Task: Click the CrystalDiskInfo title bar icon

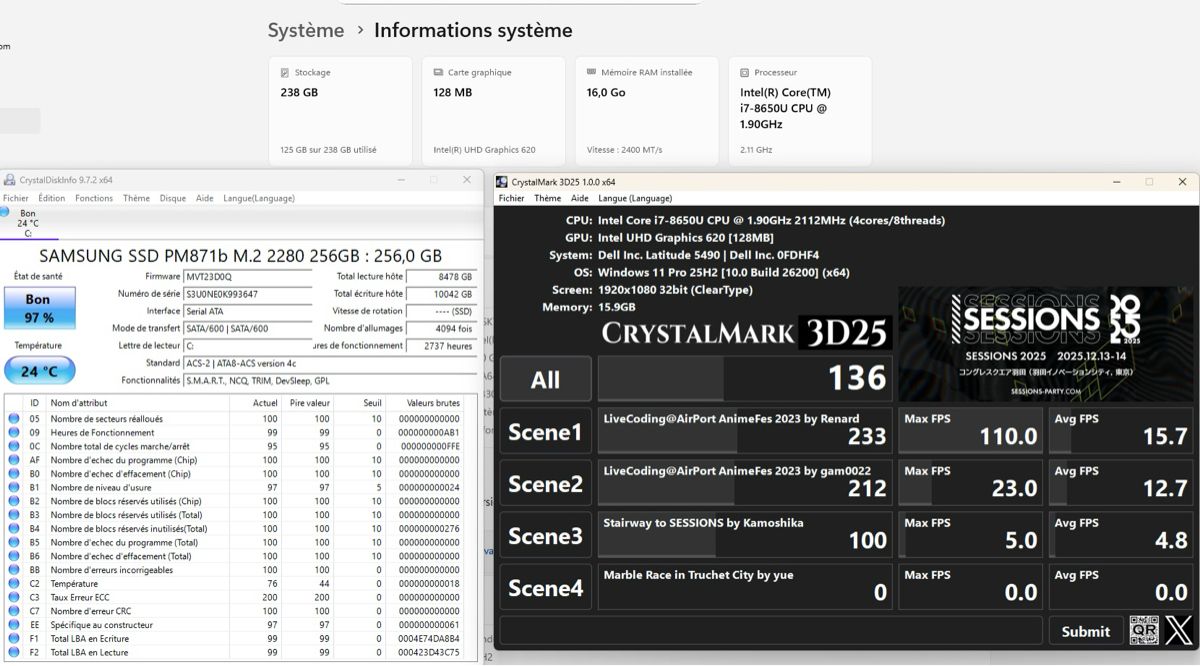Action: [x=9, y=180]
